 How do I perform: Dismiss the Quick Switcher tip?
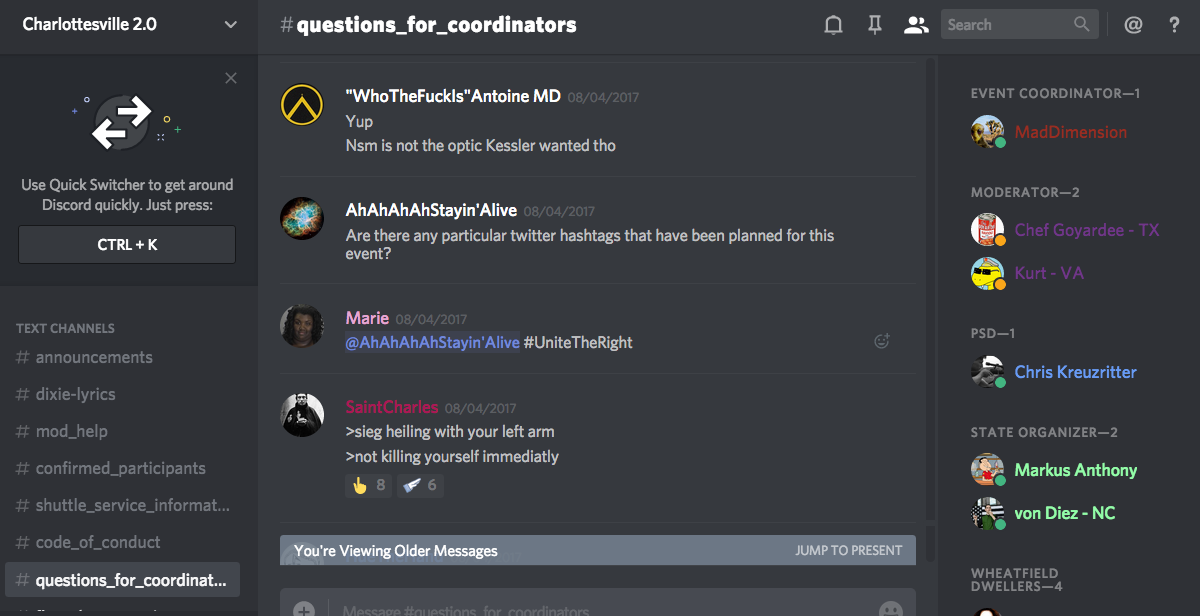pos(231,78)
